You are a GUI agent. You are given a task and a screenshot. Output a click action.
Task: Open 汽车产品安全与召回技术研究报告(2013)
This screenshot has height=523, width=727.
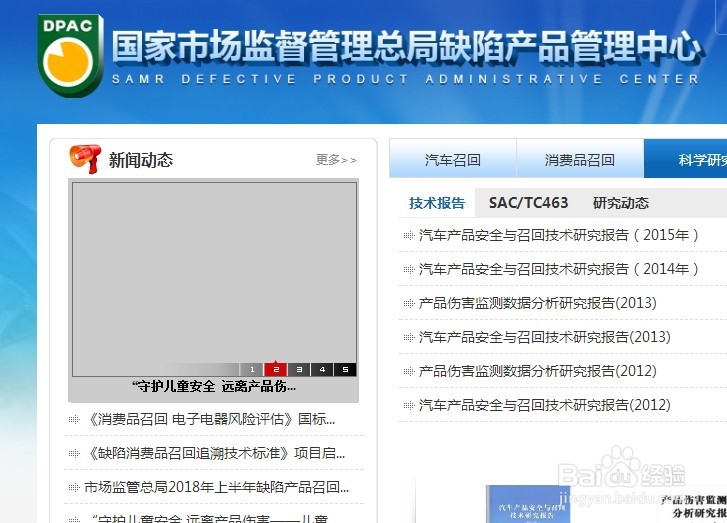click(544, 337)
